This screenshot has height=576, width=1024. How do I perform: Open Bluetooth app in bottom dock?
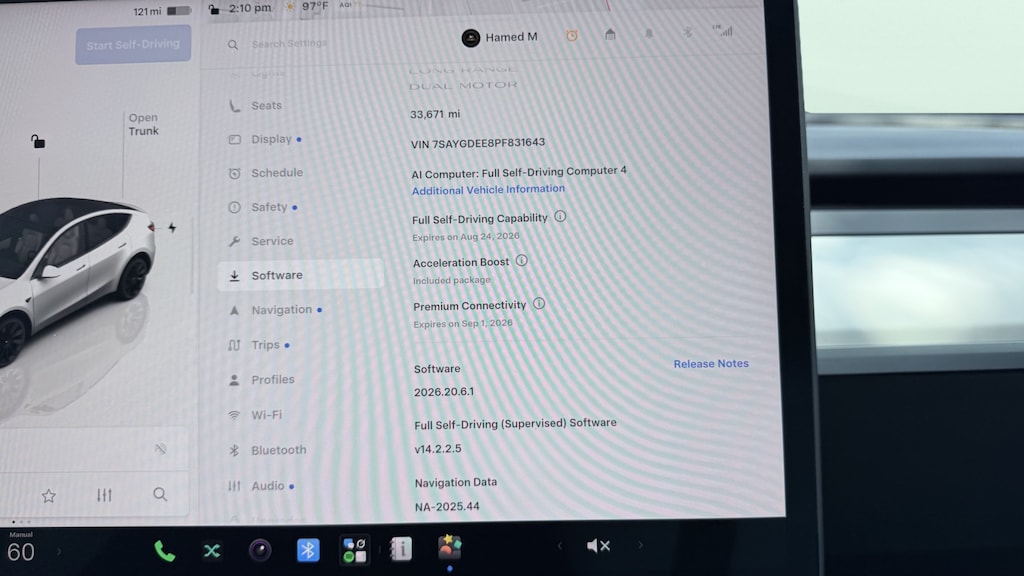308,550
